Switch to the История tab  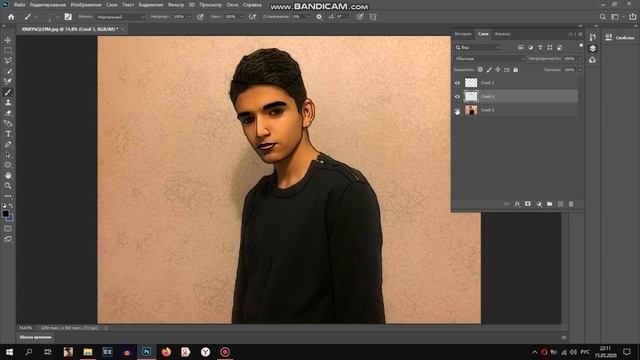click(463, 34)
